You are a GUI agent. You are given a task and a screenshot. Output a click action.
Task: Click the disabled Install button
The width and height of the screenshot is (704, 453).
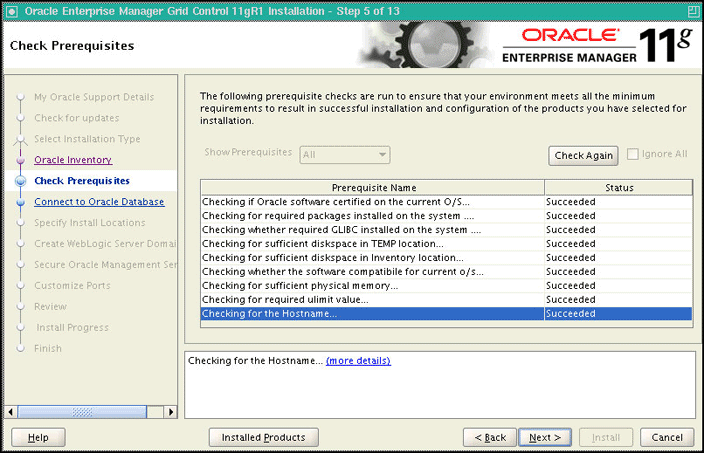[606, 437]
